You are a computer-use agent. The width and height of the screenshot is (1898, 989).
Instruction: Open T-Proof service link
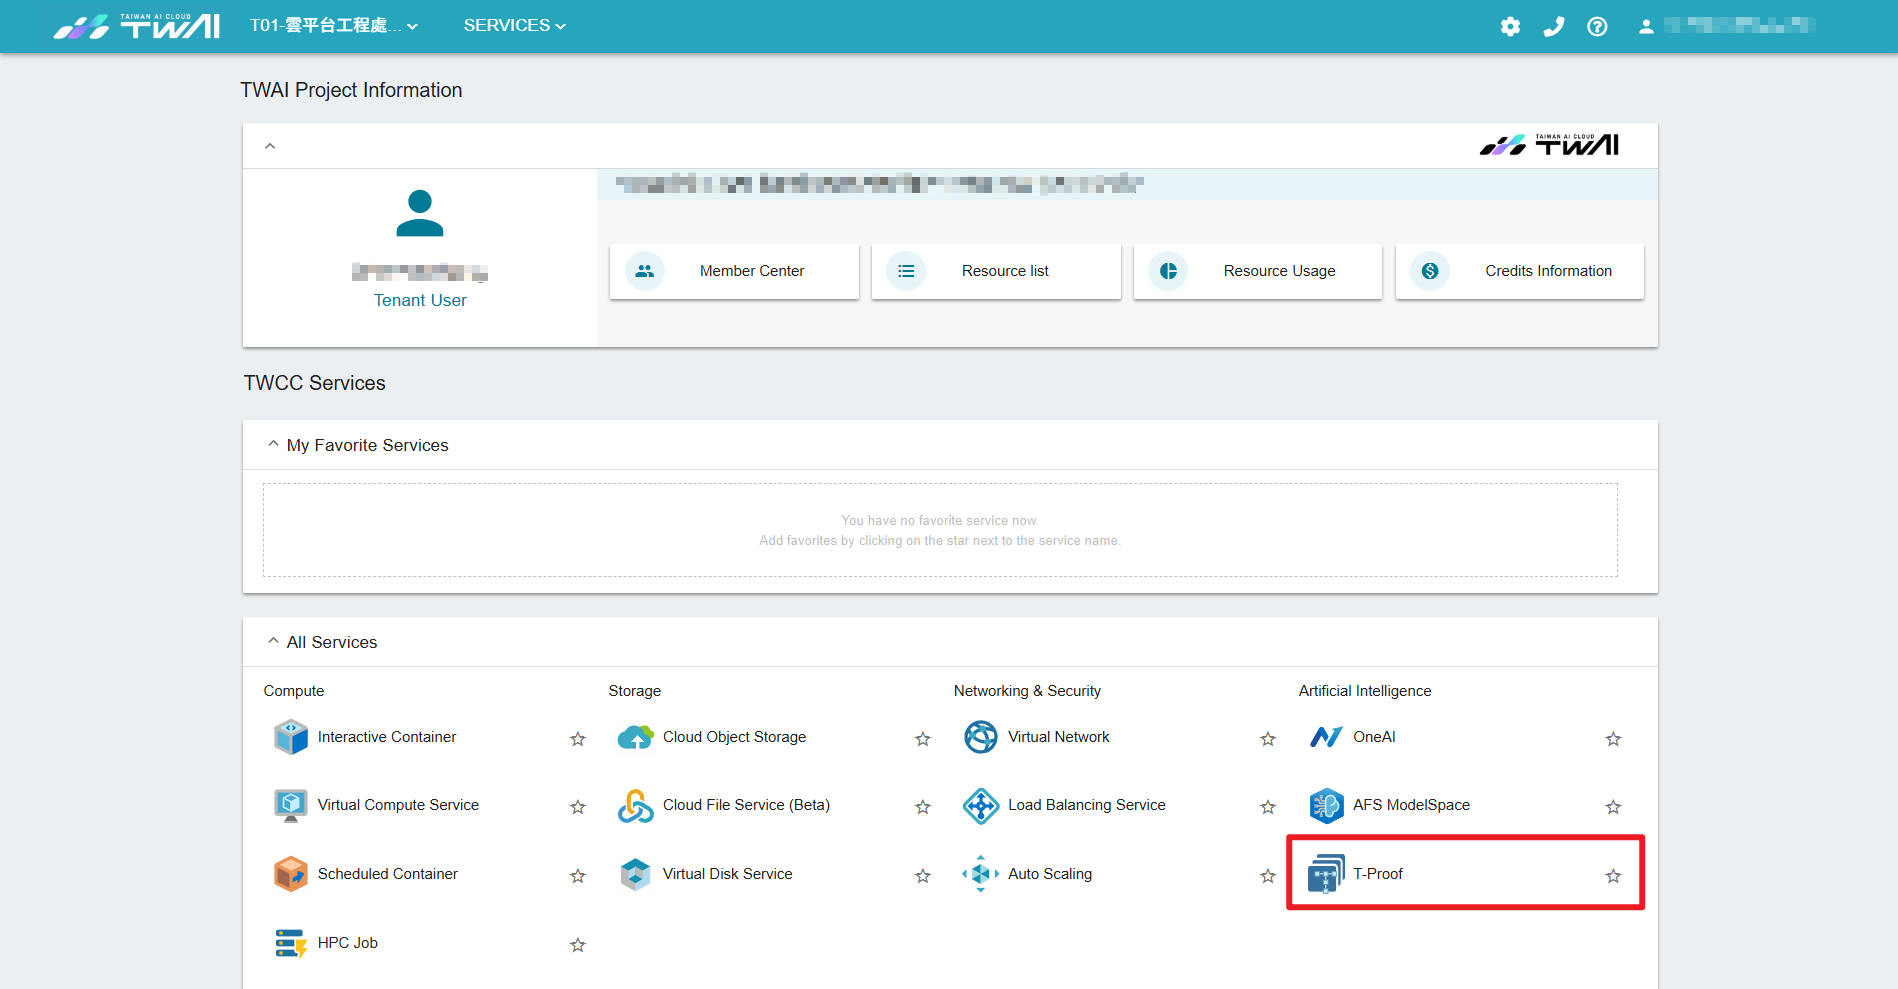tap(1378, 874)
